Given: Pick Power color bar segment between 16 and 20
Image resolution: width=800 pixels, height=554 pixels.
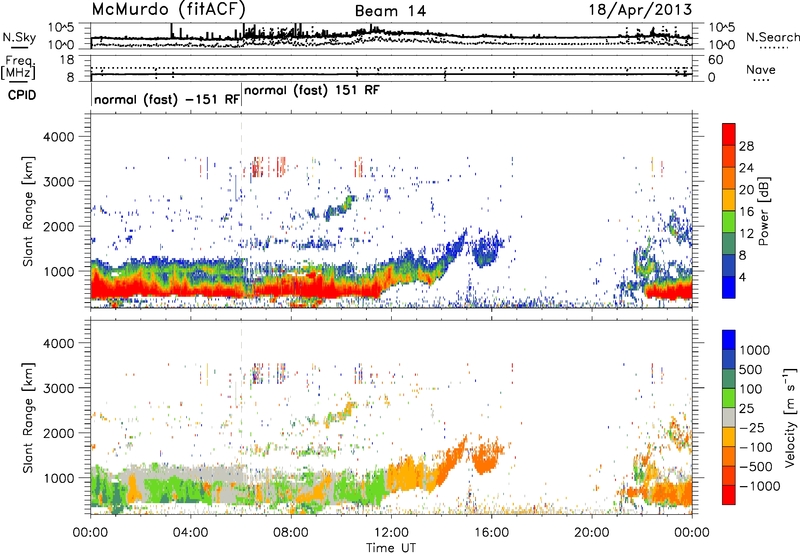Looking at the screenshot, I should pos(729,200).
